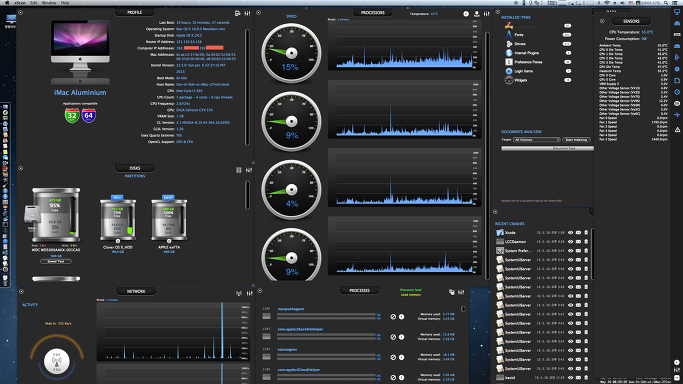Stop the storeagent process
Viewport: 683px width, 384px height.
(393, 357)
